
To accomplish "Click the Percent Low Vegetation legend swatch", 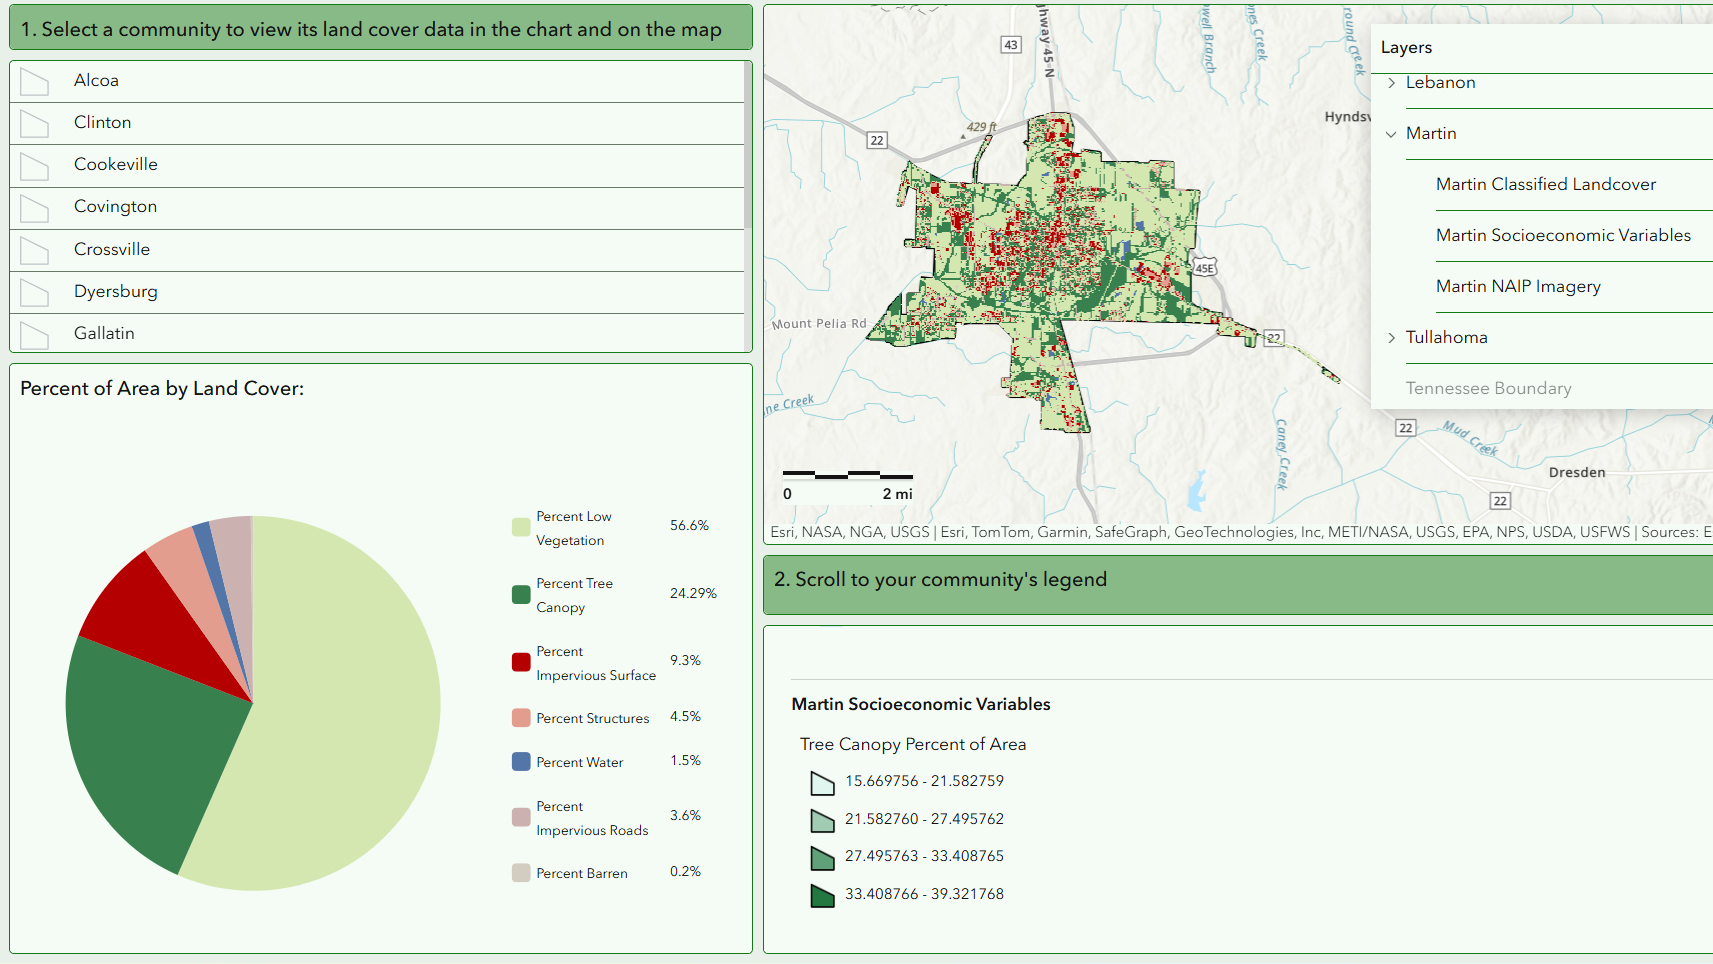I will (520, 525).
